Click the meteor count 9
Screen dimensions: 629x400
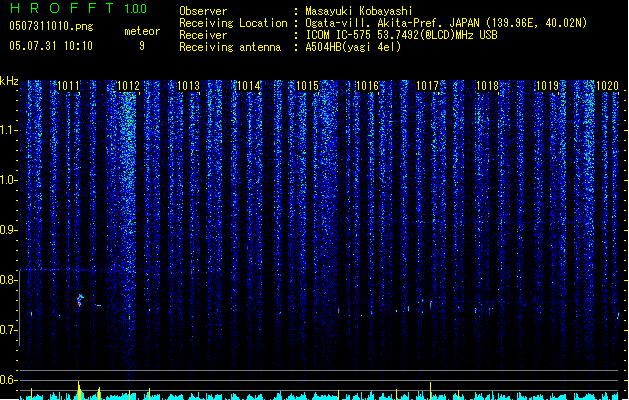pos(142,46)
